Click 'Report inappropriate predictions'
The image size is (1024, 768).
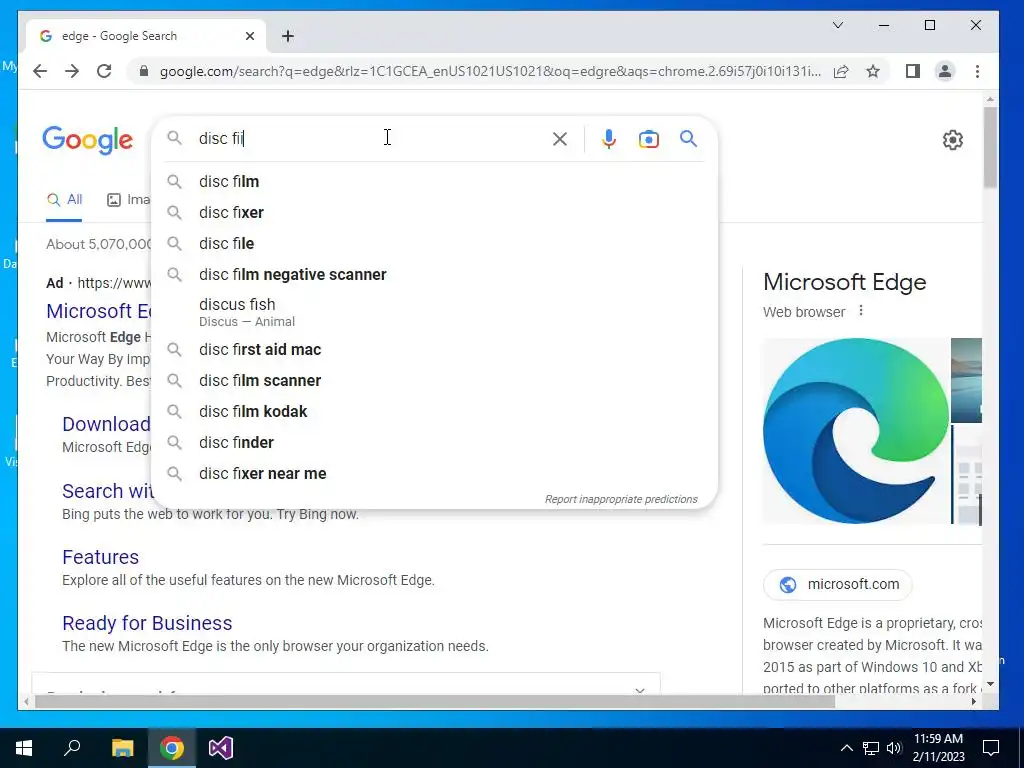click(x=621, y=499)
